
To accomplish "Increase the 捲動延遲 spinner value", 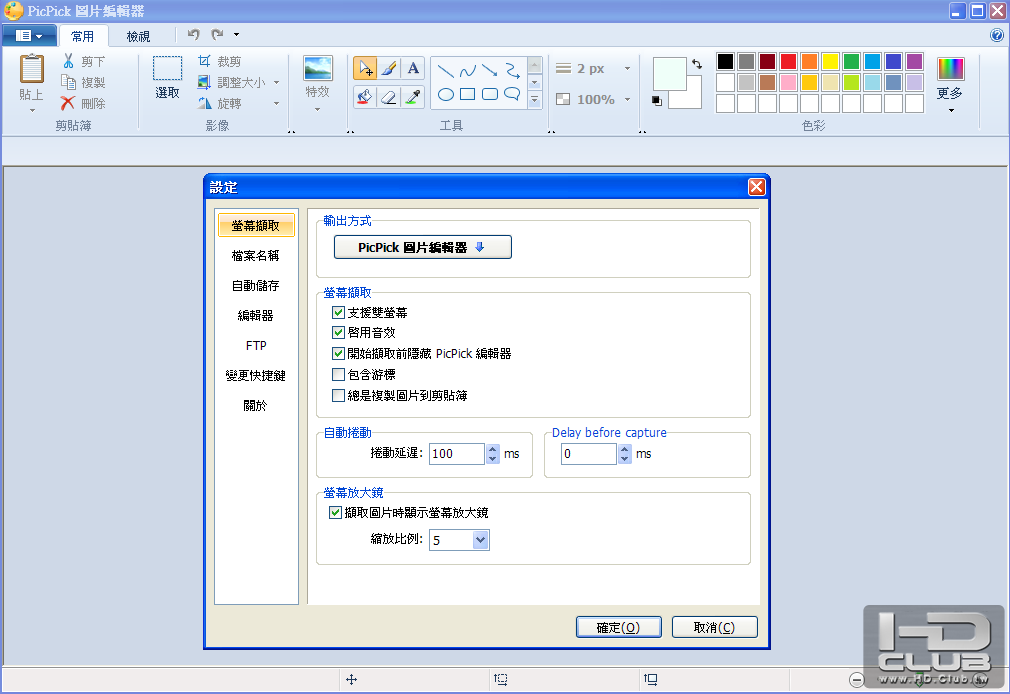I will (x=493, y=449).
